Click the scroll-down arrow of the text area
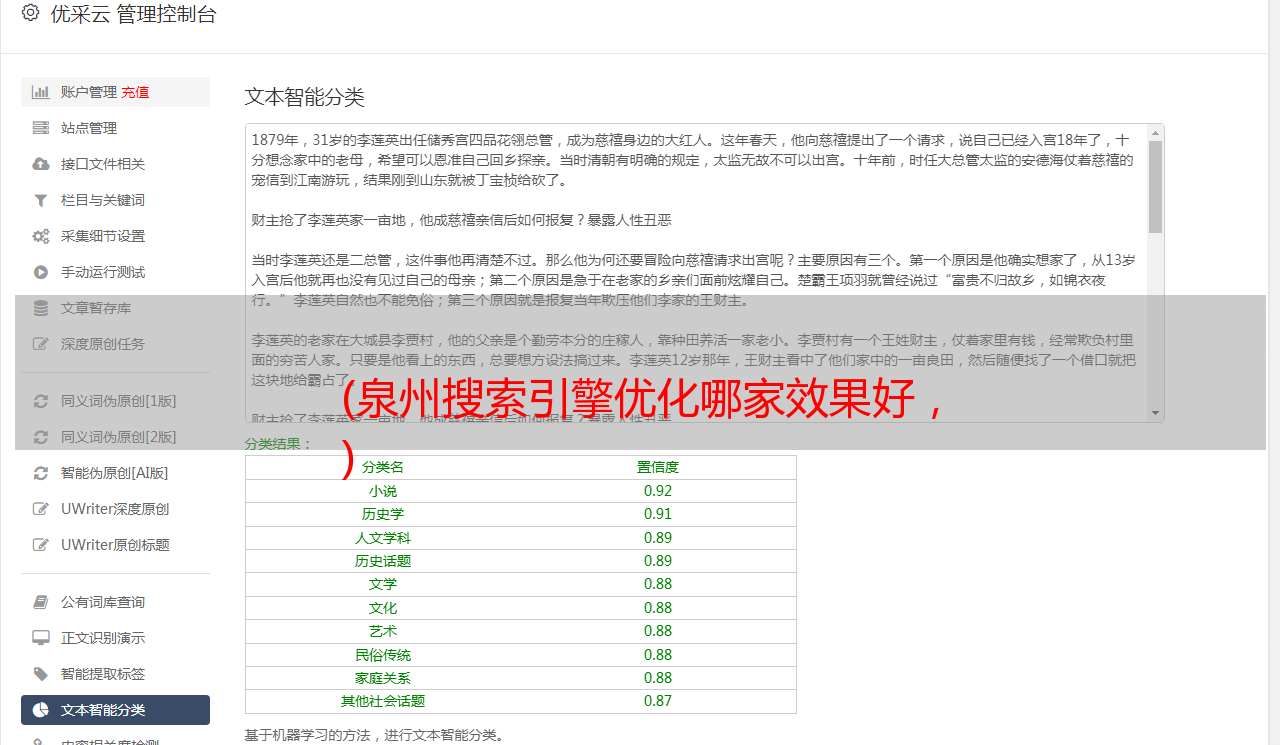Image resolution: width=1280 pixels, height=745 pixels. pos(1155,413)
